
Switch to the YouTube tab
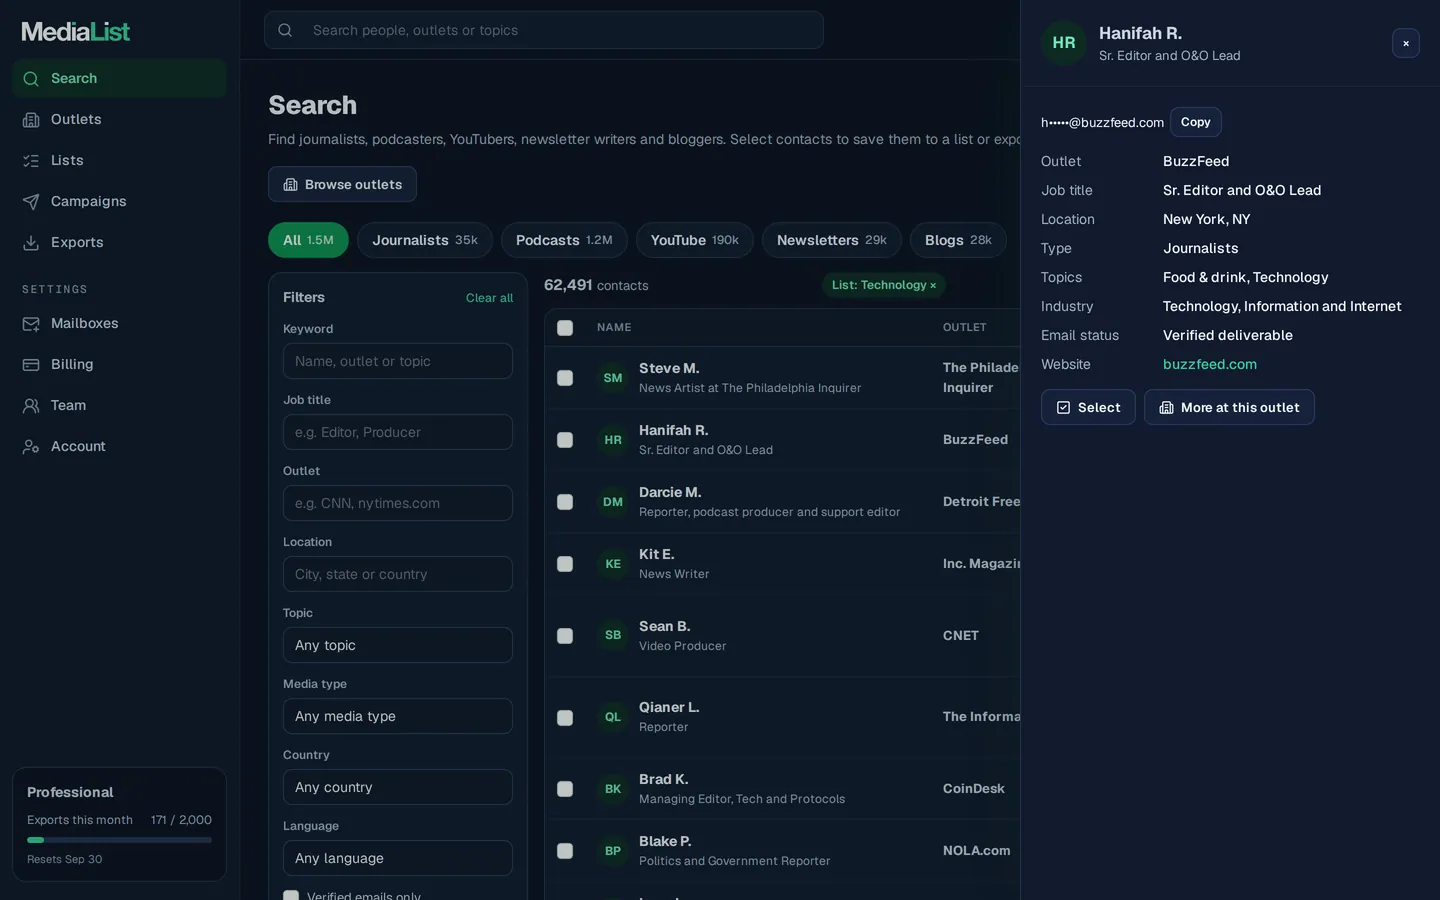(695, 240)
